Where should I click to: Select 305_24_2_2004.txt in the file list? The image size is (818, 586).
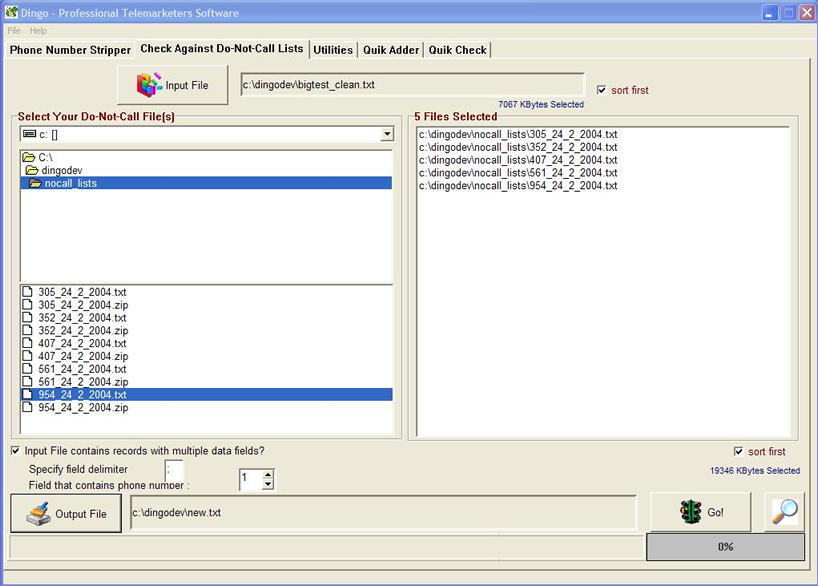82,292
